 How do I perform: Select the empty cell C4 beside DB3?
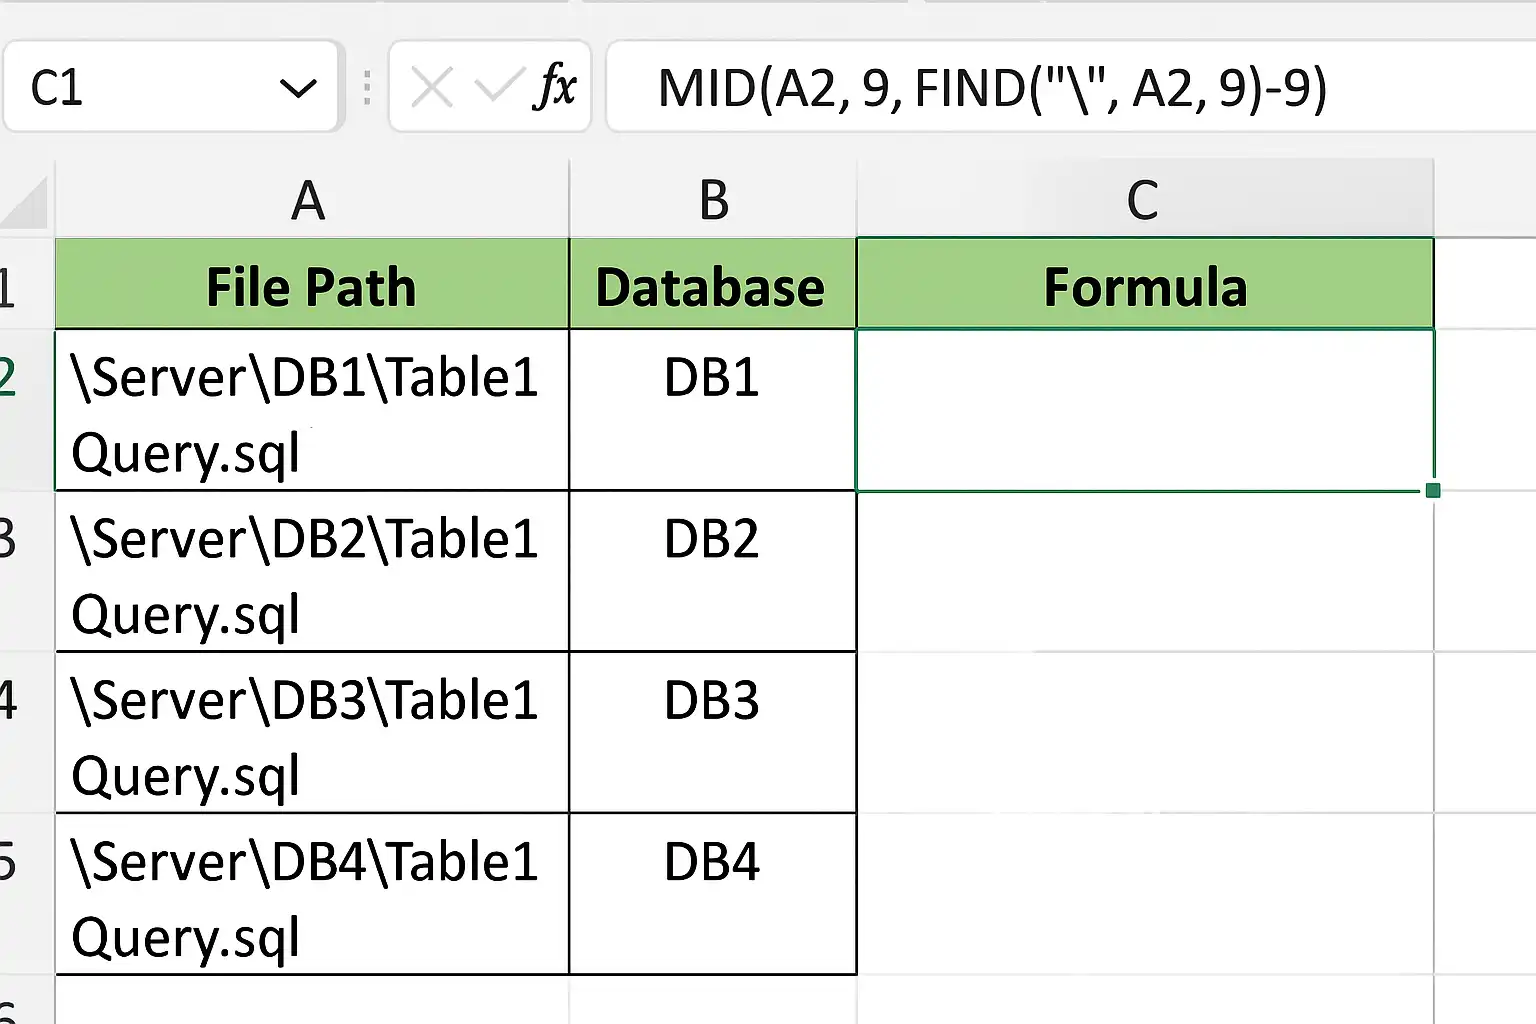1145,733
